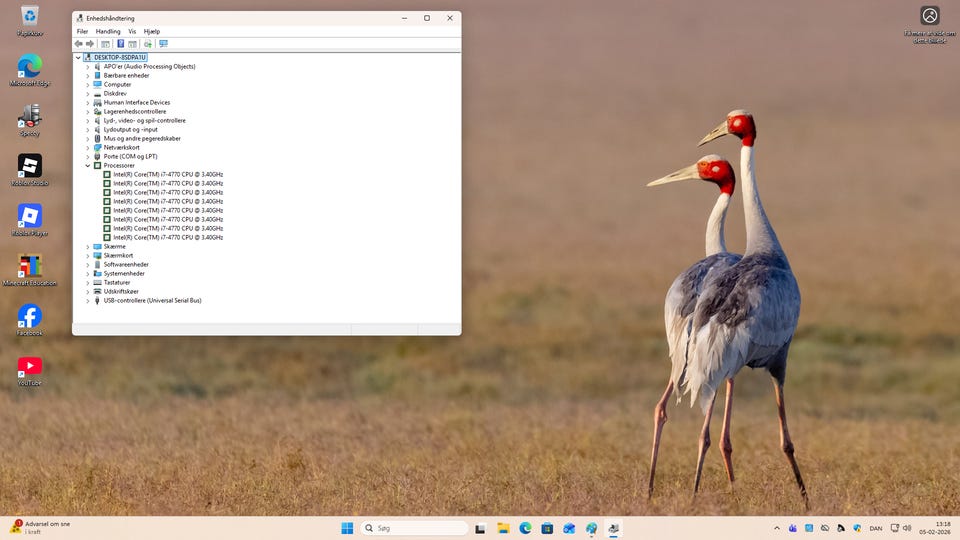Open the Handling menu

(108, 31)
